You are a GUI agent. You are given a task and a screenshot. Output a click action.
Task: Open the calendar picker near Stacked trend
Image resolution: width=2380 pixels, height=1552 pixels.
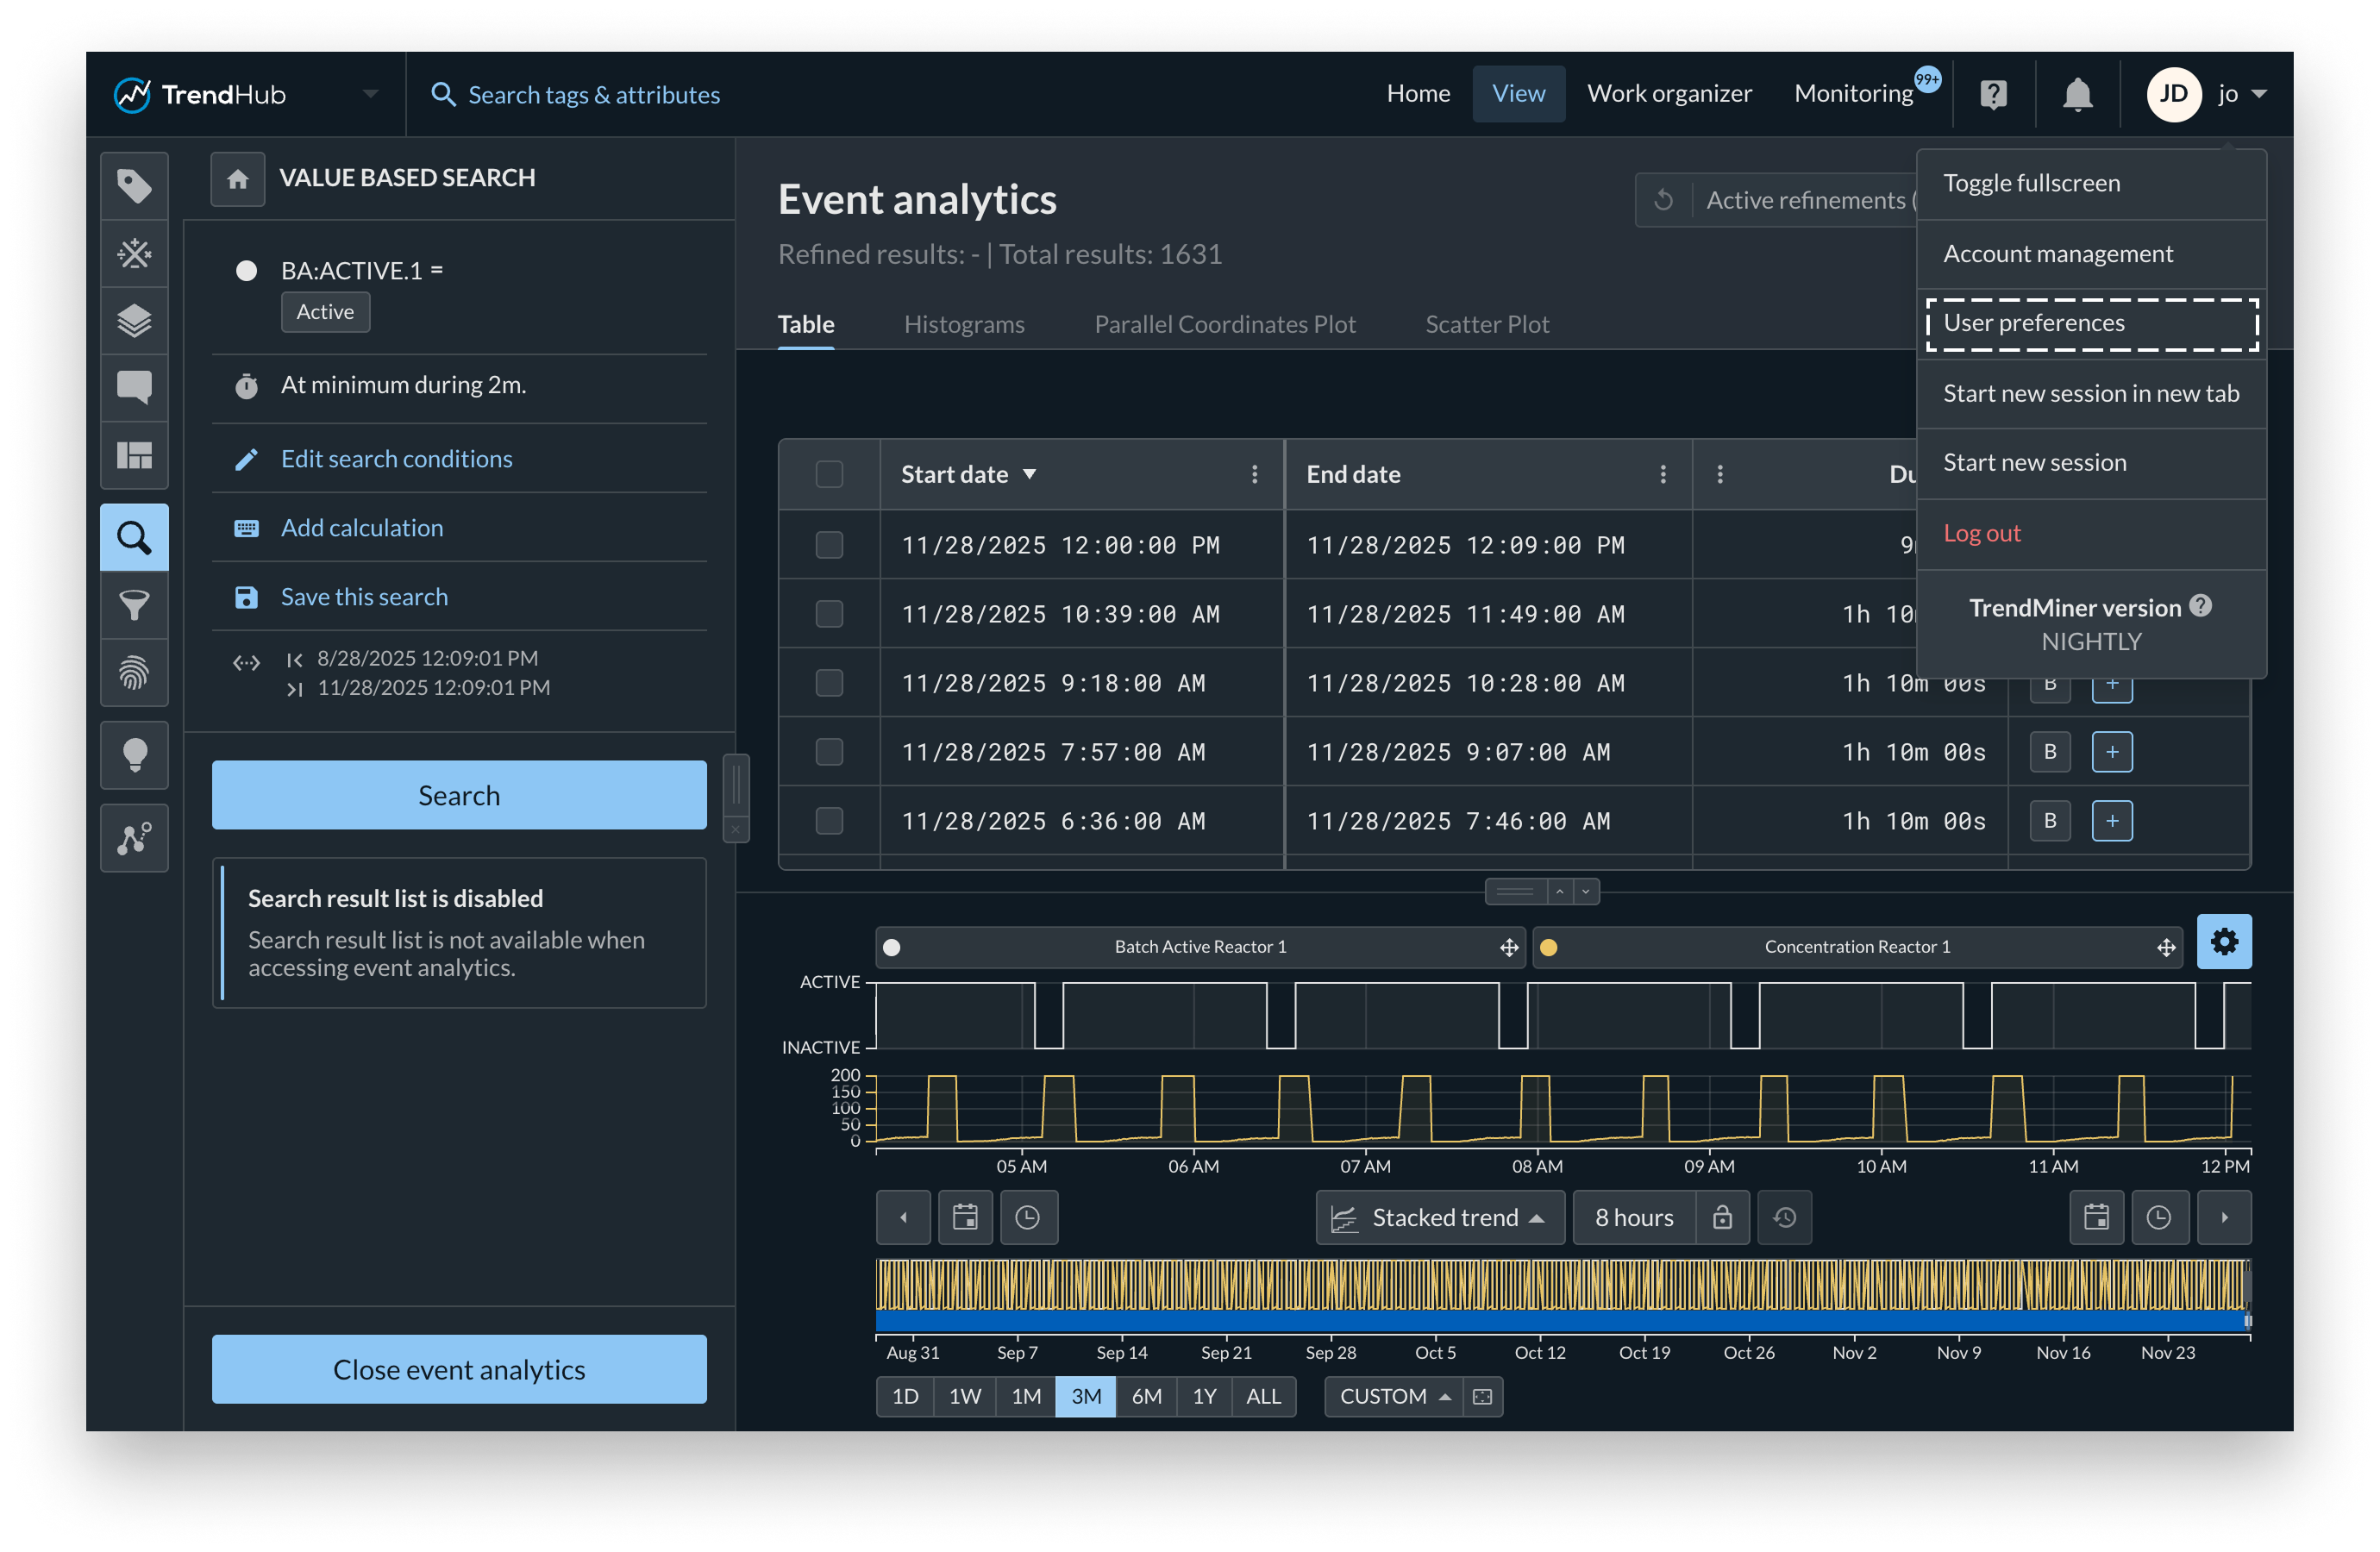[964, 1217]
